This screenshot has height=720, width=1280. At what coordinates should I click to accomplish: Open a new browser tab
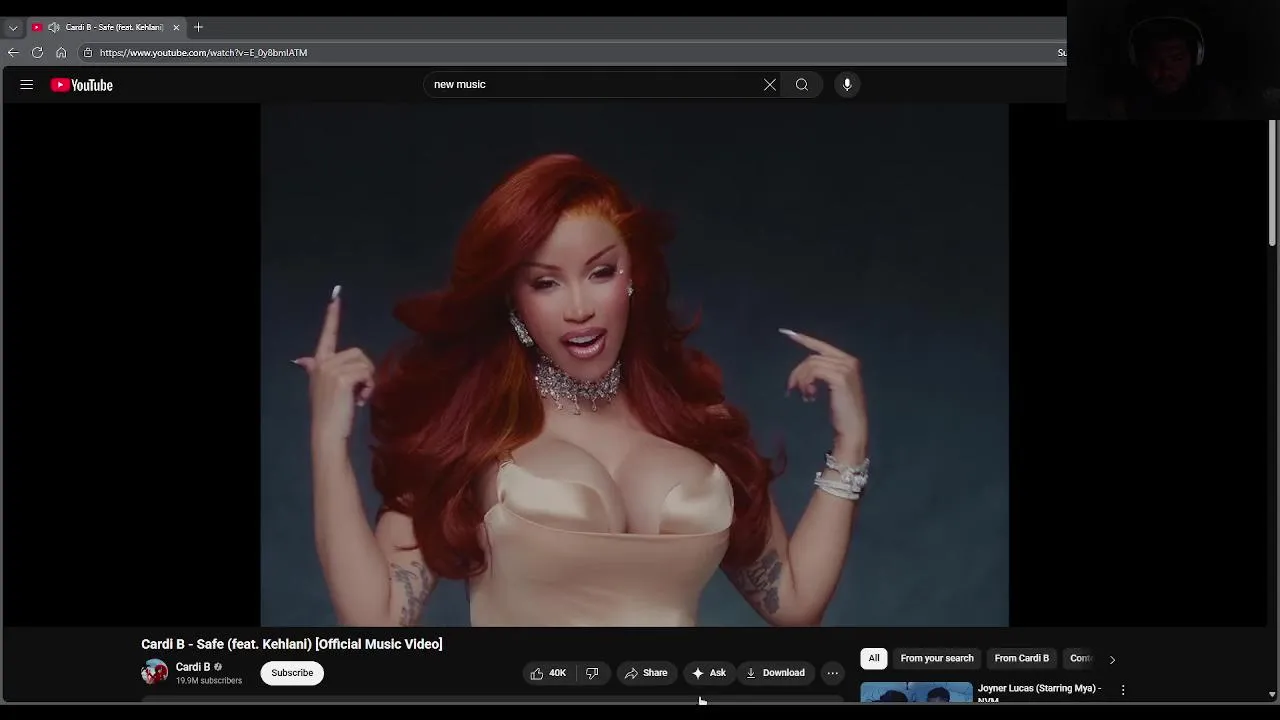(198, 27)
